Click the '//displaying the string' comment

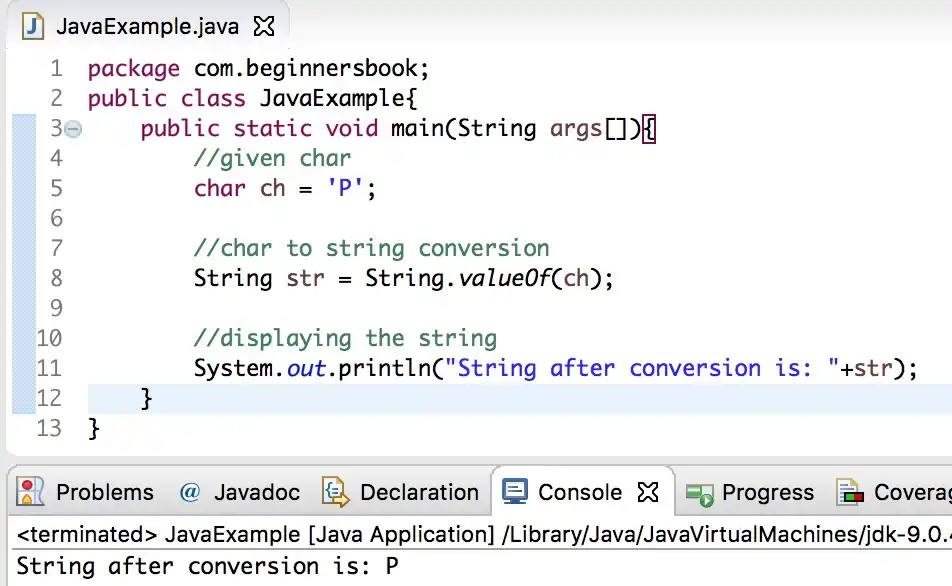click(x=345, y=339)
